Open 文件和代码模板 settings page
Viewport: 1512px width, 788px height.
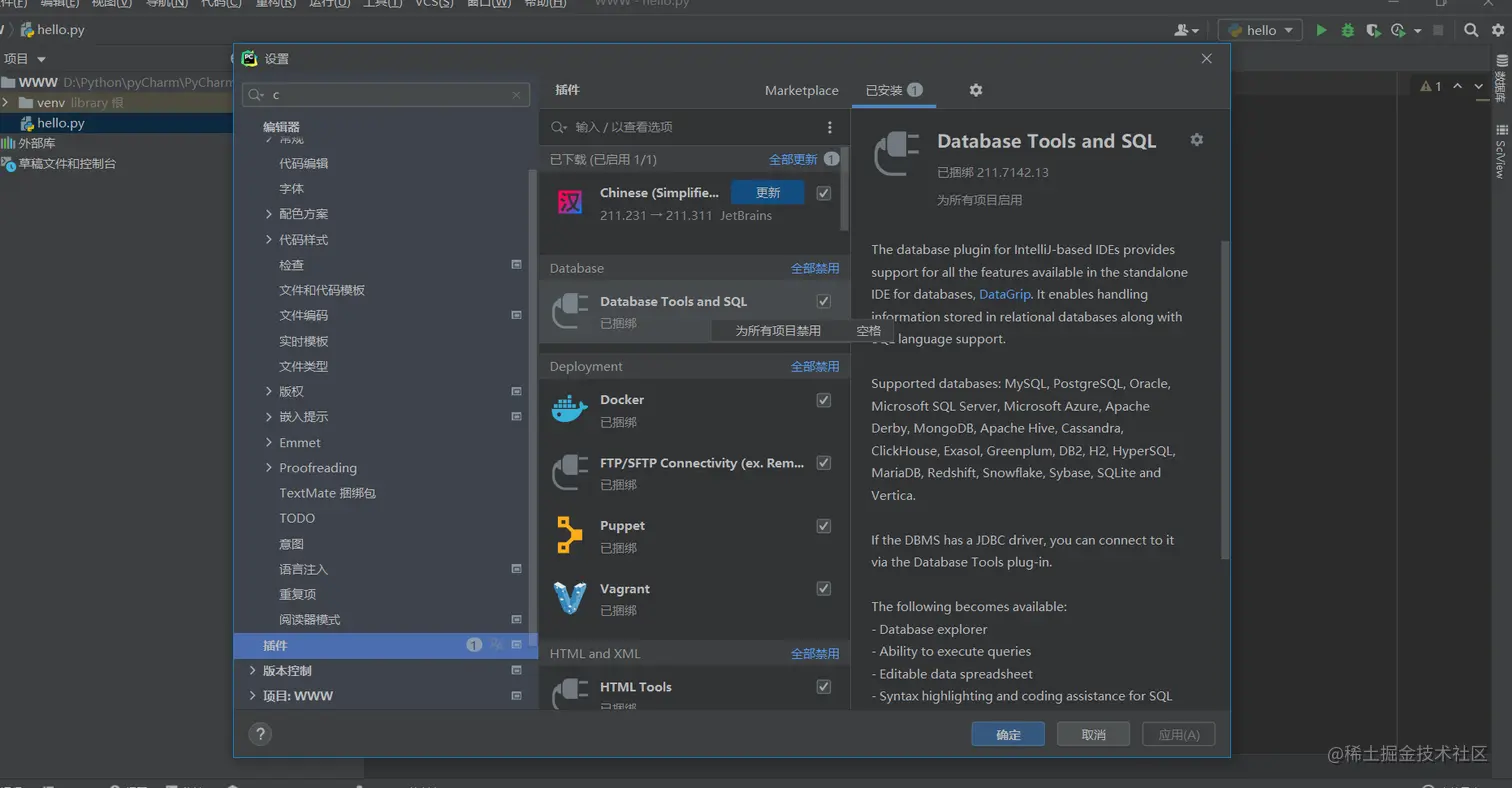(x=322, y=290)
